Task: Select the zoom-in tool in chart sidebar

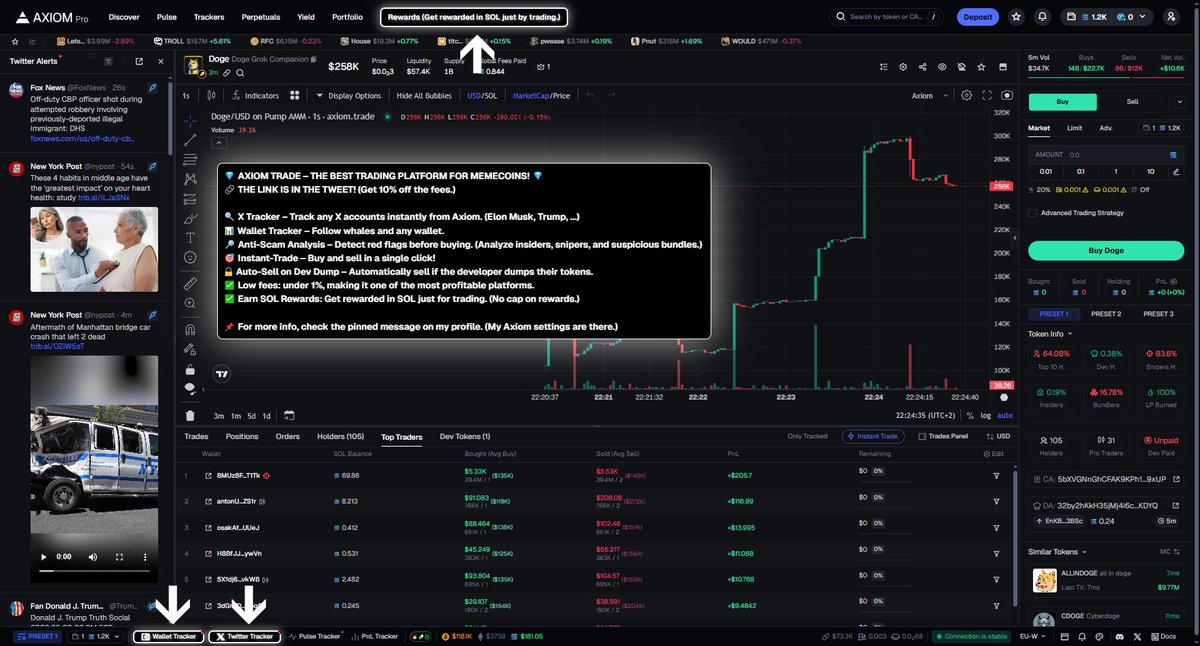Action: click(x=190, y=304)
